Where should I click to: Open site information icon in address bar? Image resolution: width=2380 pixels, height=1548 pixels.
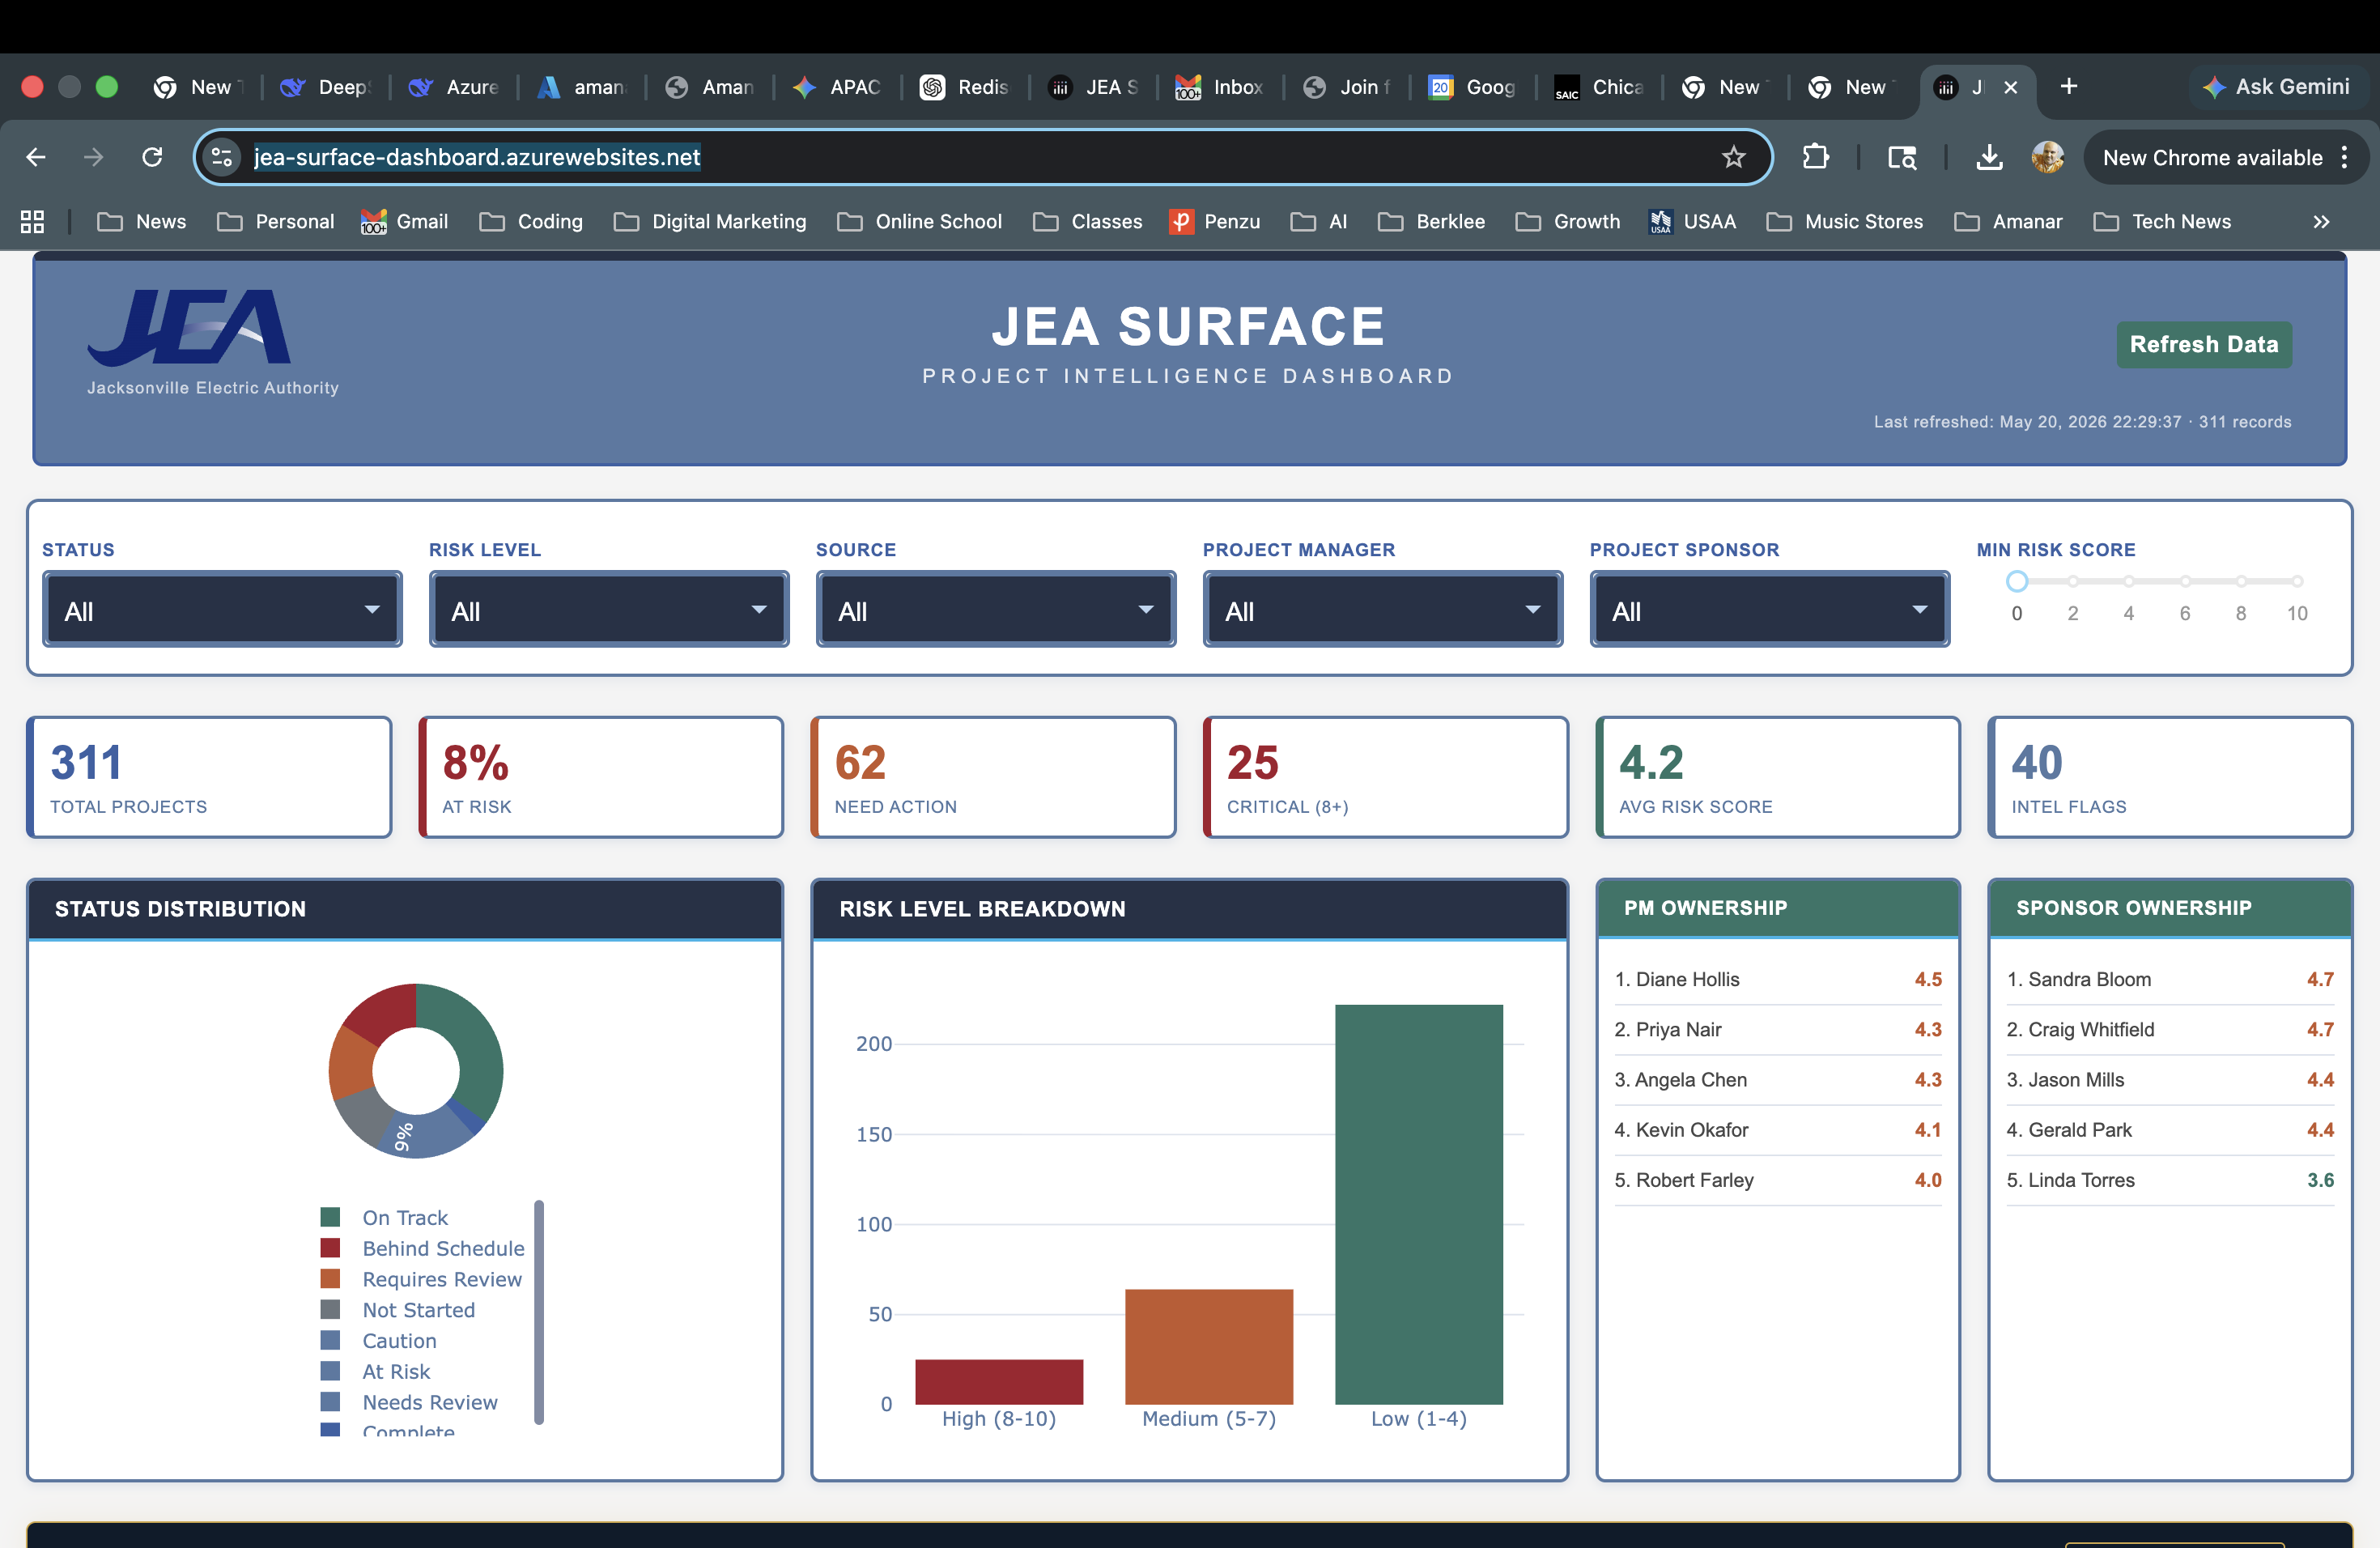coord(222,157)
